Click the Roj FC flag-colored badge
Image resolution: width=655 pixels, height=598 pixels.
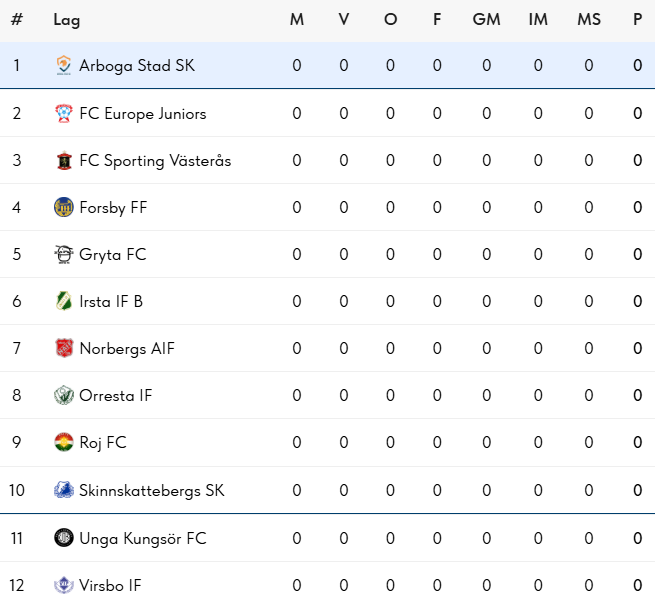(x=64, y=442)
